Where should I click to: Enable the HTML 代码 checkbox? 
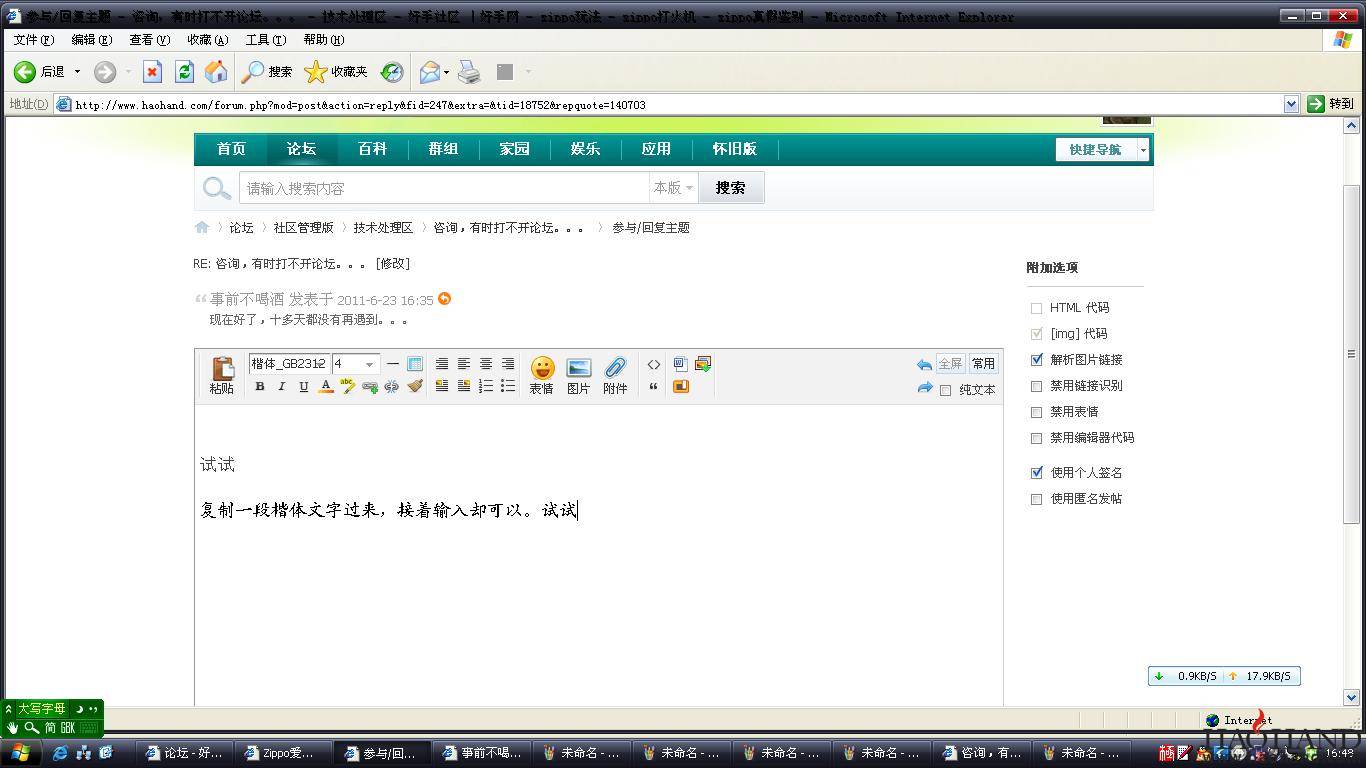(1036, 308)
